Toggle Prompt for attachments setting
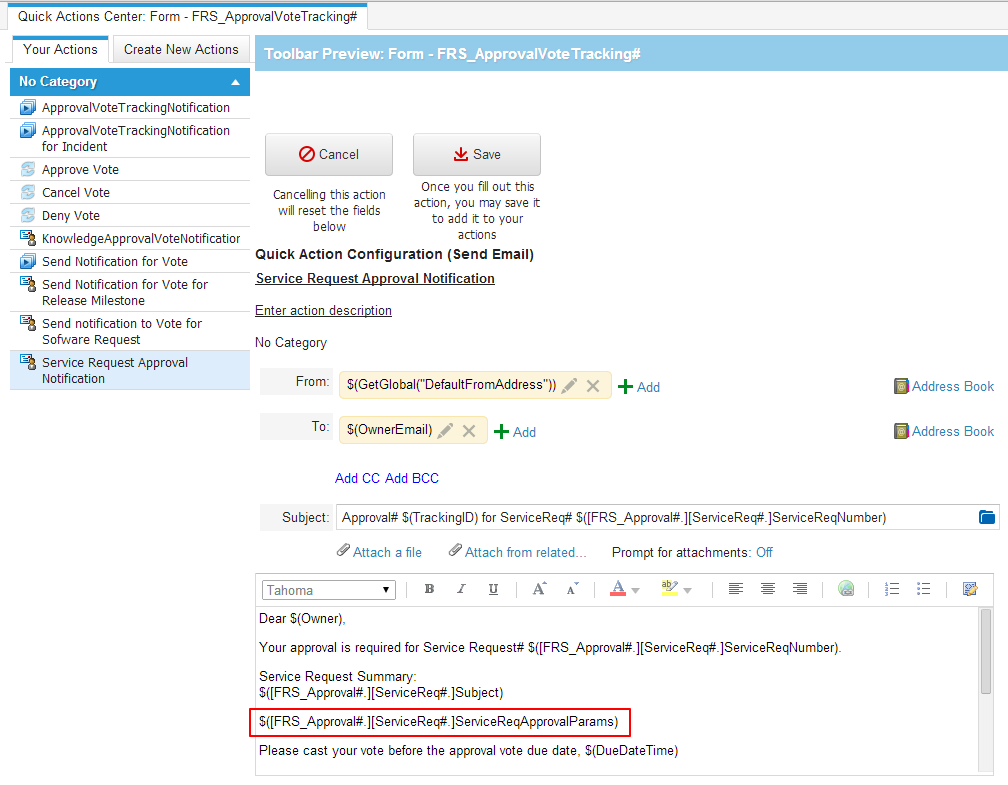Image resolution: width=1008 pixels, height=785 pixels. click(x=764, y=551)
